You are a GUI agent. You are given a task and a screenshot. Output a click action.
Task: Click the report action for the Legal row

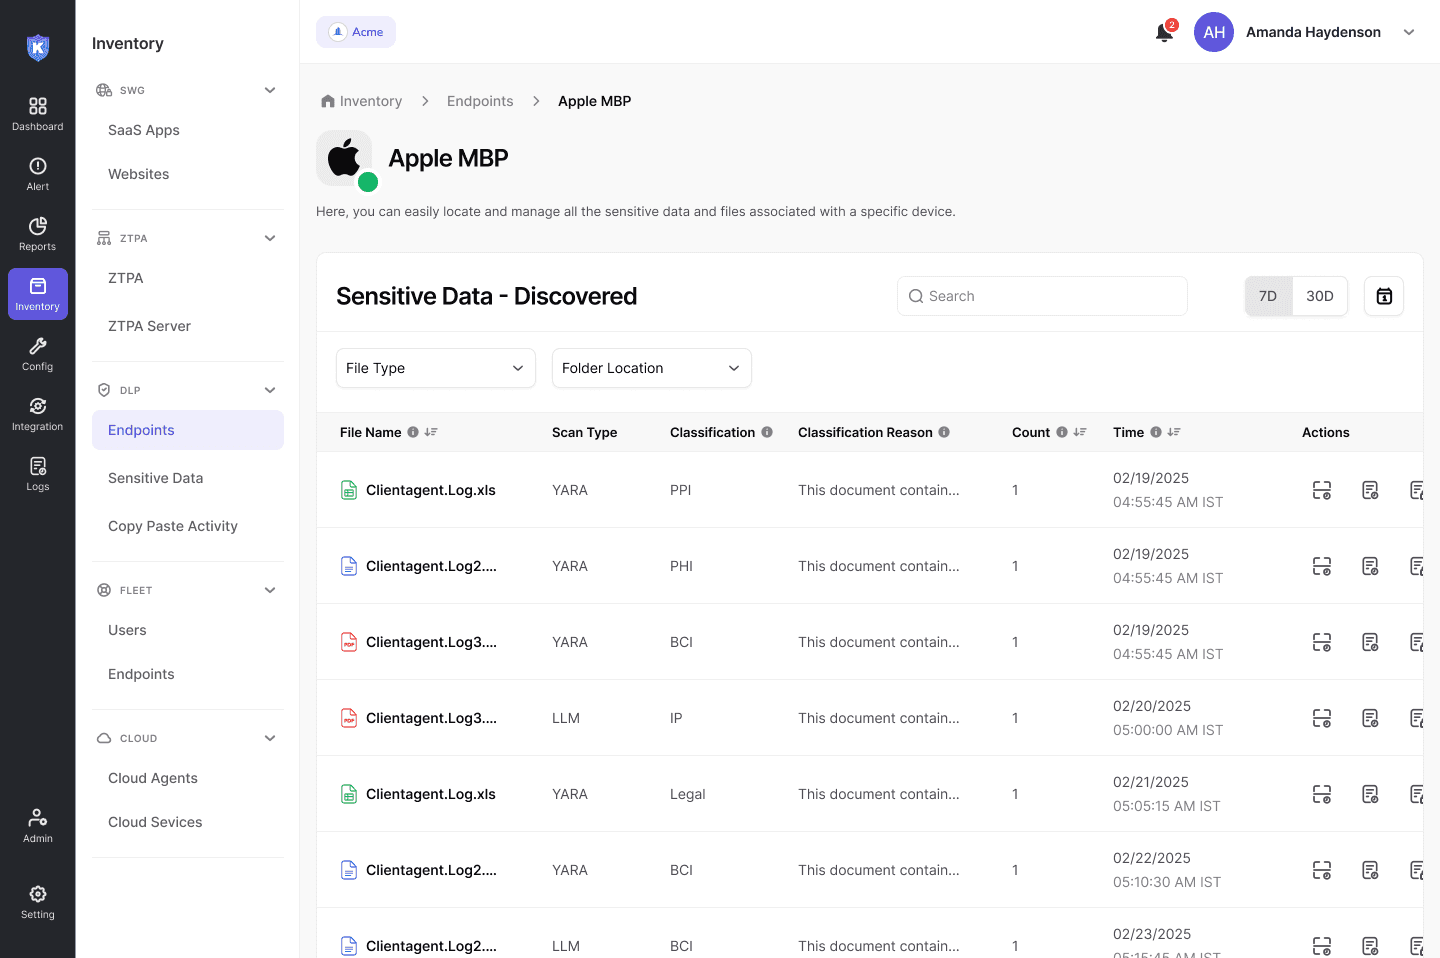point(1370,794)
